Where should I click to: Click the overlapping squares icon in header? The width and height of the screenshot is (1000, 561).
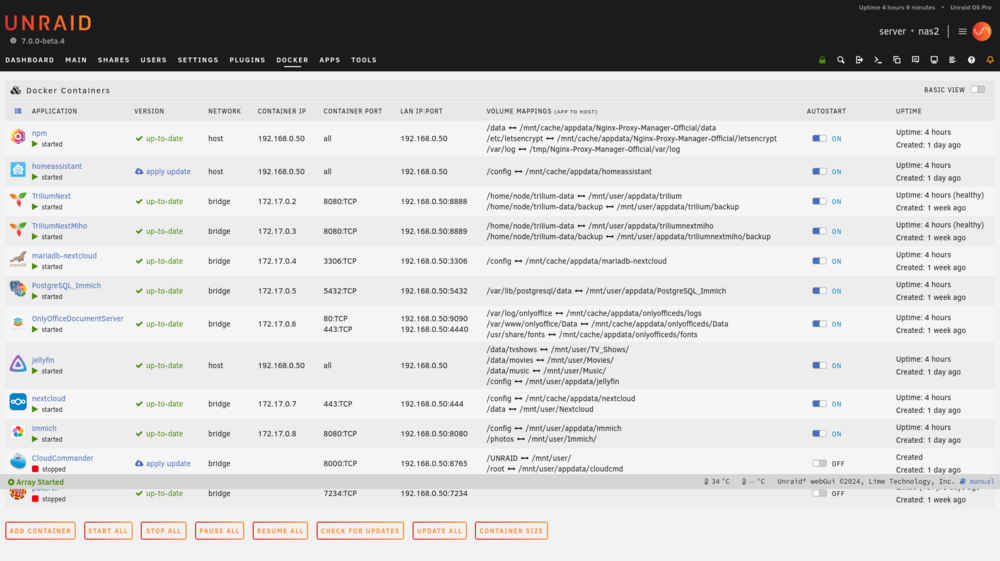pyautogui.click(x=897, y=60)
